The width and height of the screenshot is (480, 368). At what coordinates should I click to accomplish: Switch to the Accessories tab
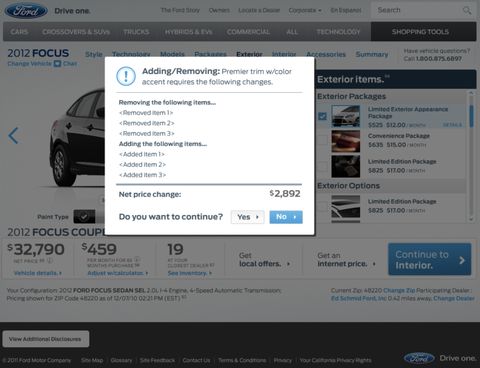326,54
